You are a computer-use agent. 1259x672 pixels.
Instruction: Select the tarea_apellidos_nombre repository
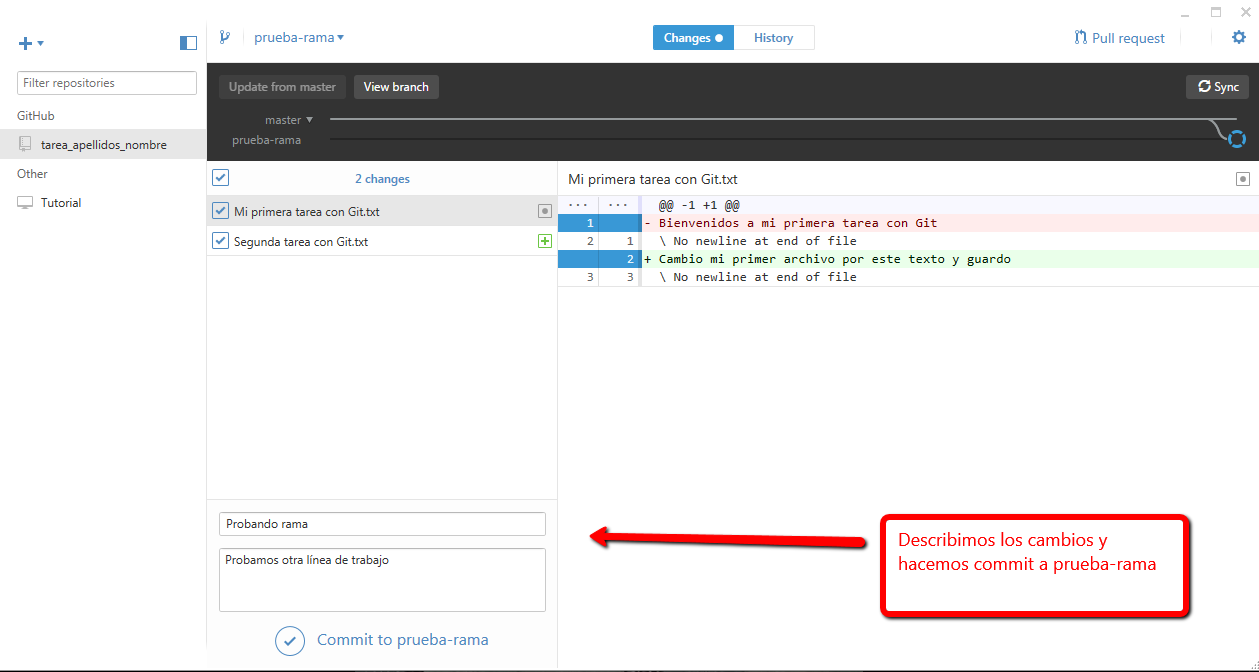[x=103, y=145]
